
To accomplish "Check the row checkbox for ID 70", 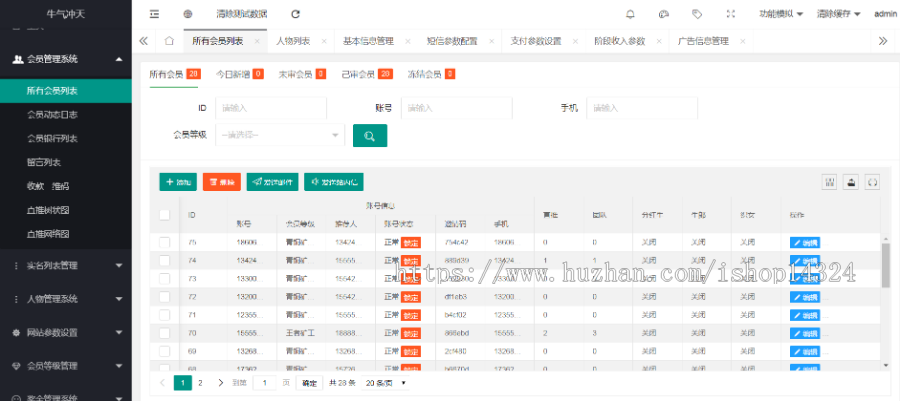I will pyautogui.click(x=165, y=333).
